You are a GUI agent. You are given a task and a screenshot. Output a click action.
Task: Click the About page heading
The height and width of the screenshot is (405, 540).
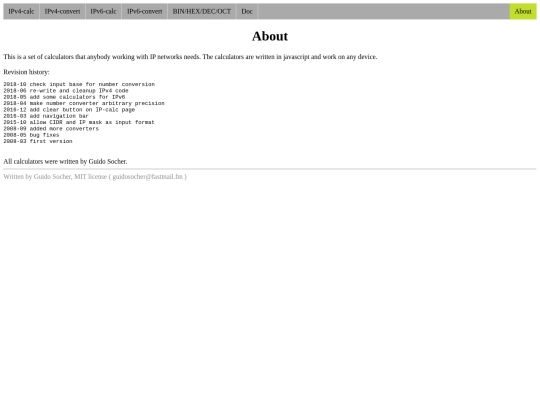click(x=270, y=36)
